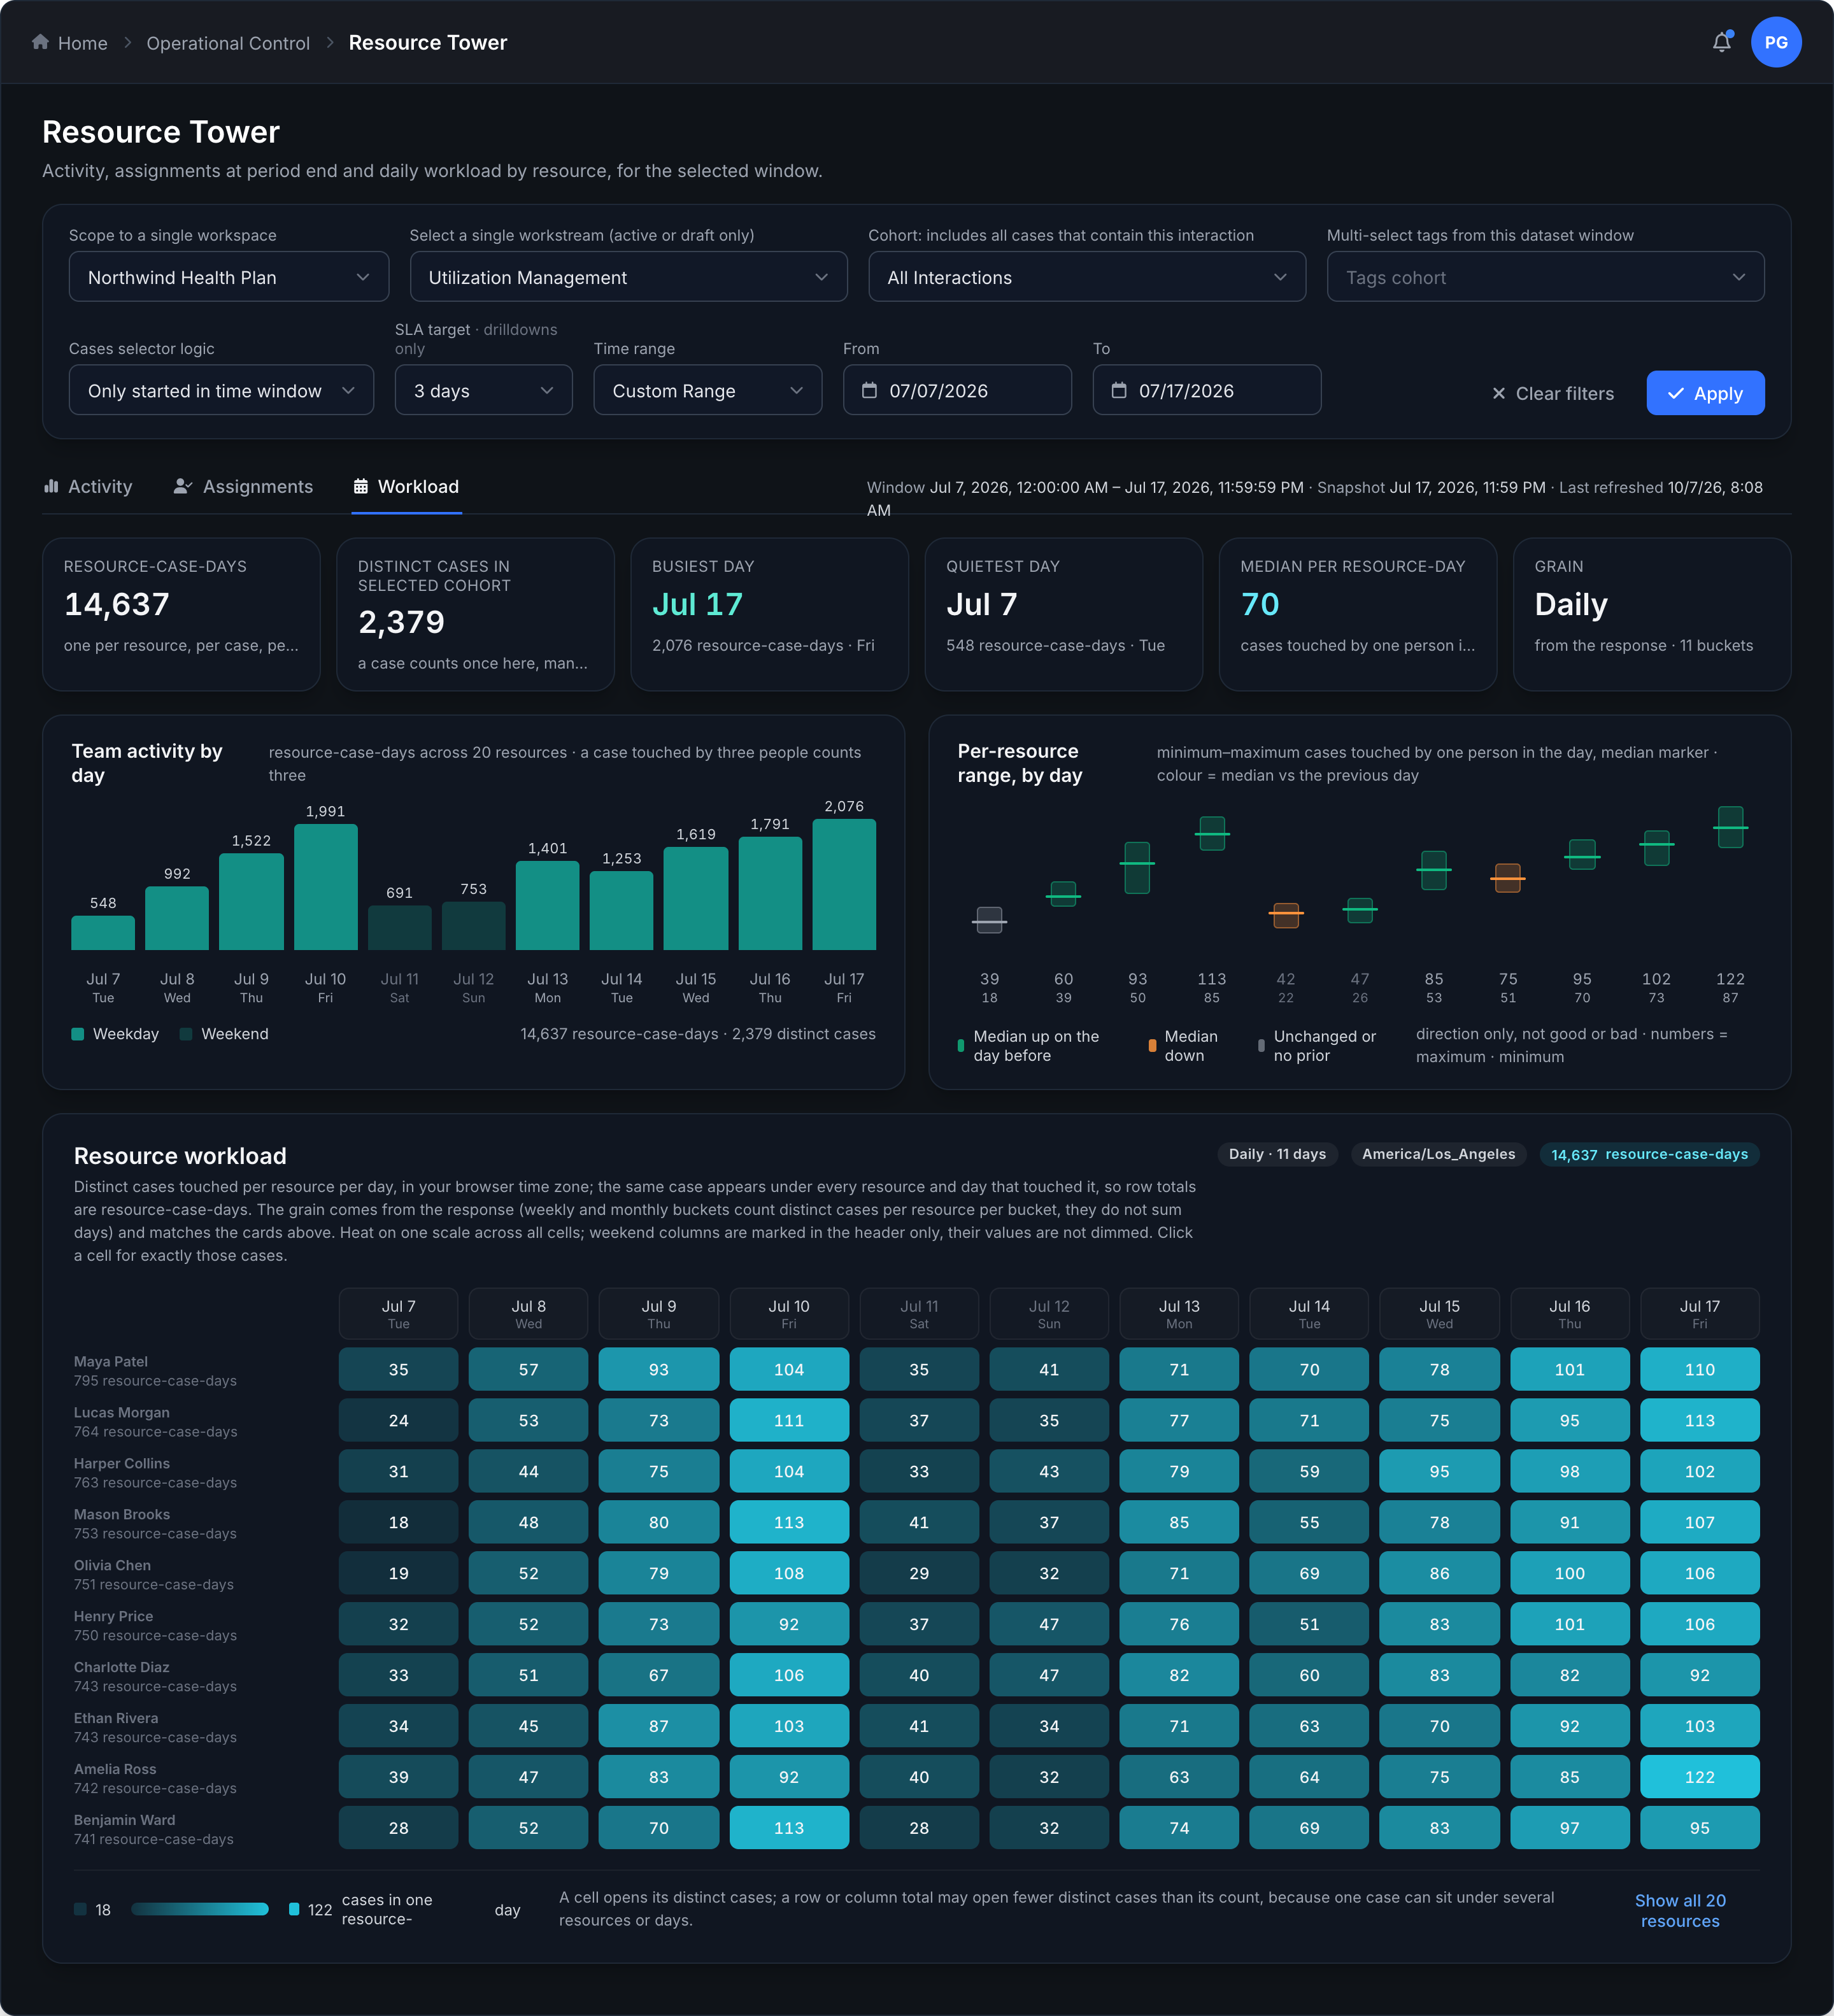Click the Clear filters button
Screen dimensions: 1834x2016
pyautogui.click(x=1552, y=393)
